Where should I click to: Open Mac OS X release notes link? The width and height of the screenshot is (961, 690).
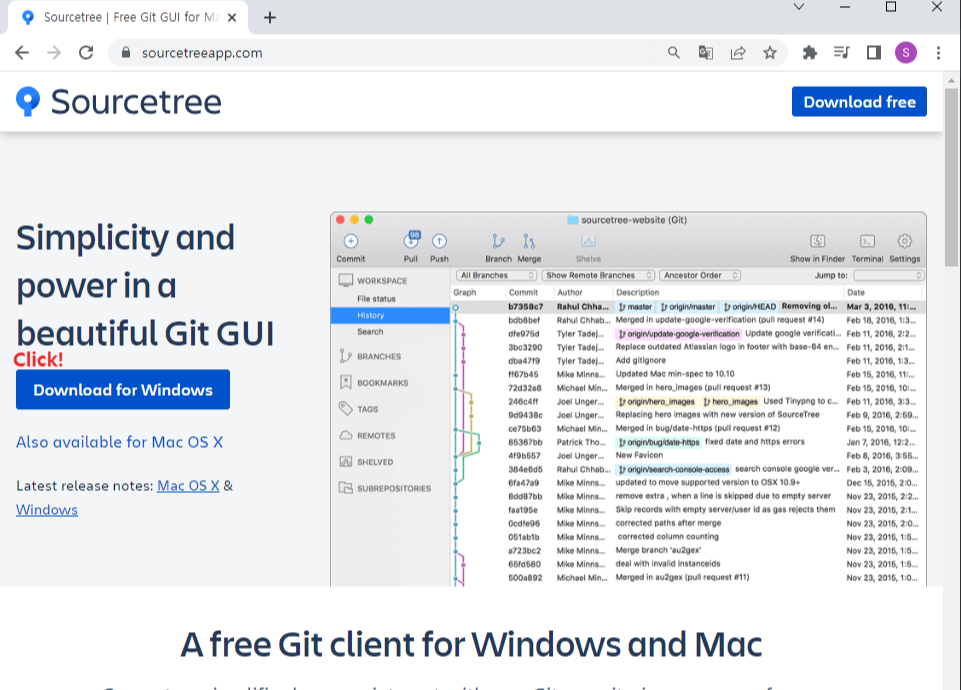tap(188, 486)
